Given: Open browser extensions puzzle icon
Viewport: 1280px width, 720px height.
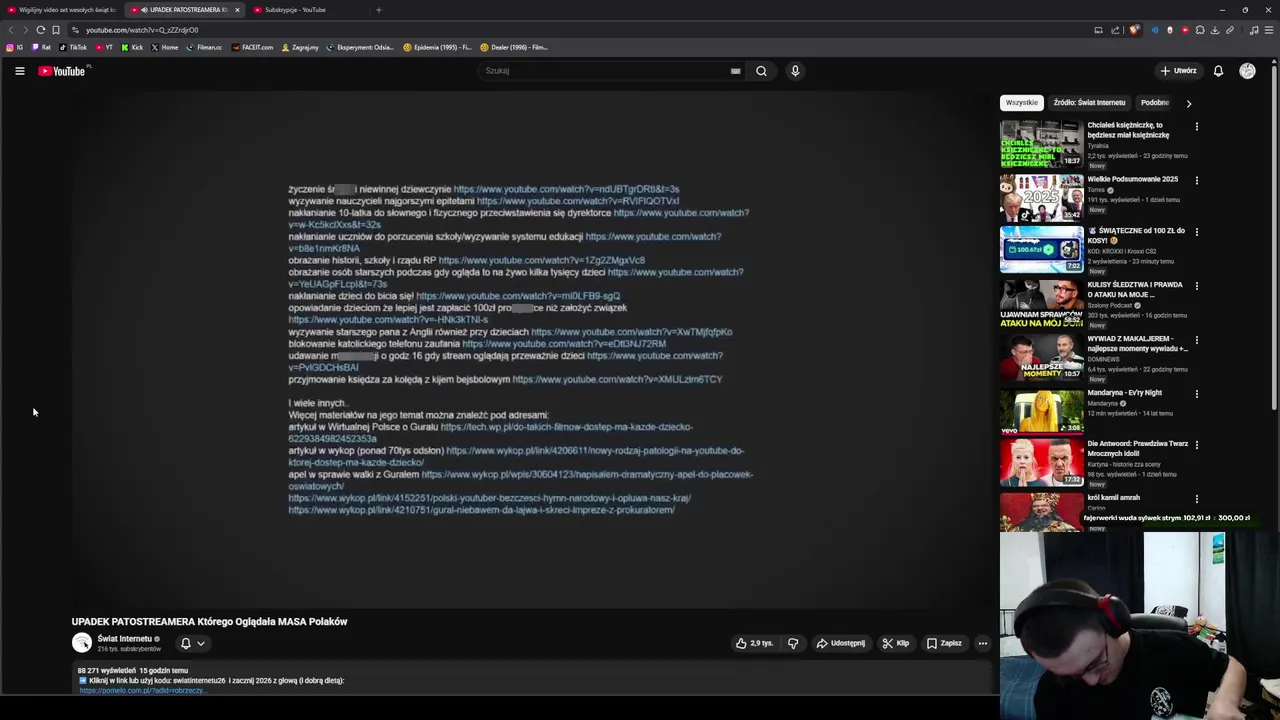Looking at the screenshot, I should point(1200,30).
